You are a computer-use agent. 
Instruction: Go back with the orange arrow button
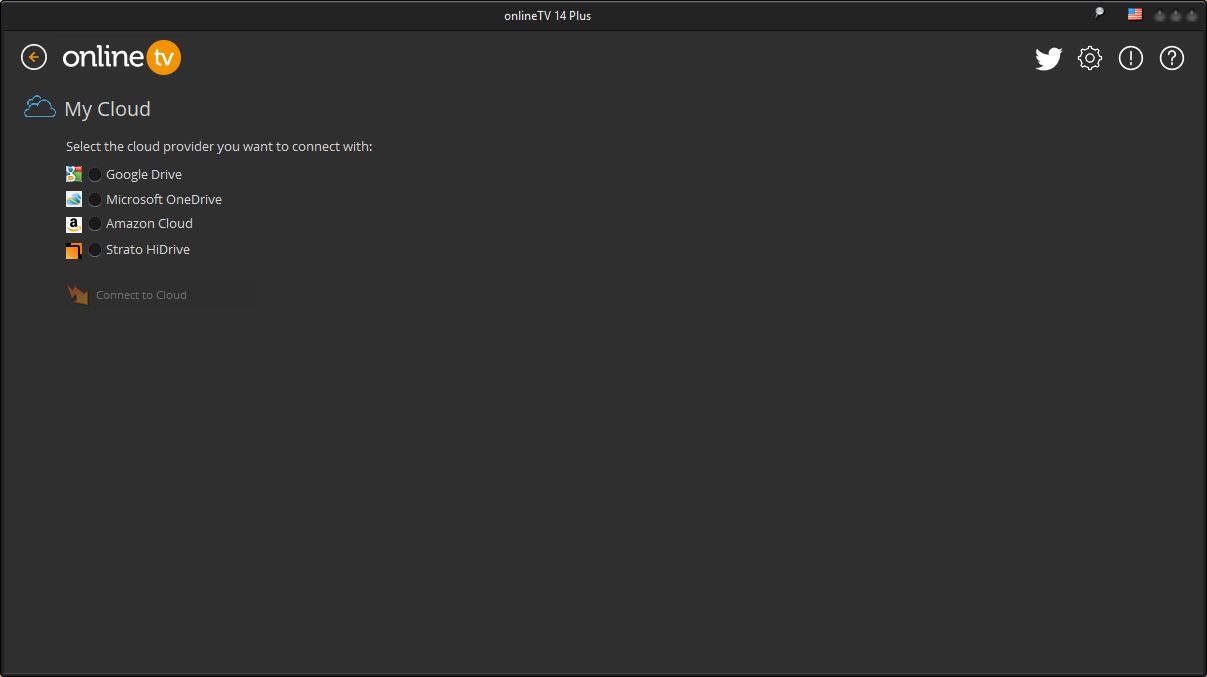pyautogui.click(x=34, y=58)
